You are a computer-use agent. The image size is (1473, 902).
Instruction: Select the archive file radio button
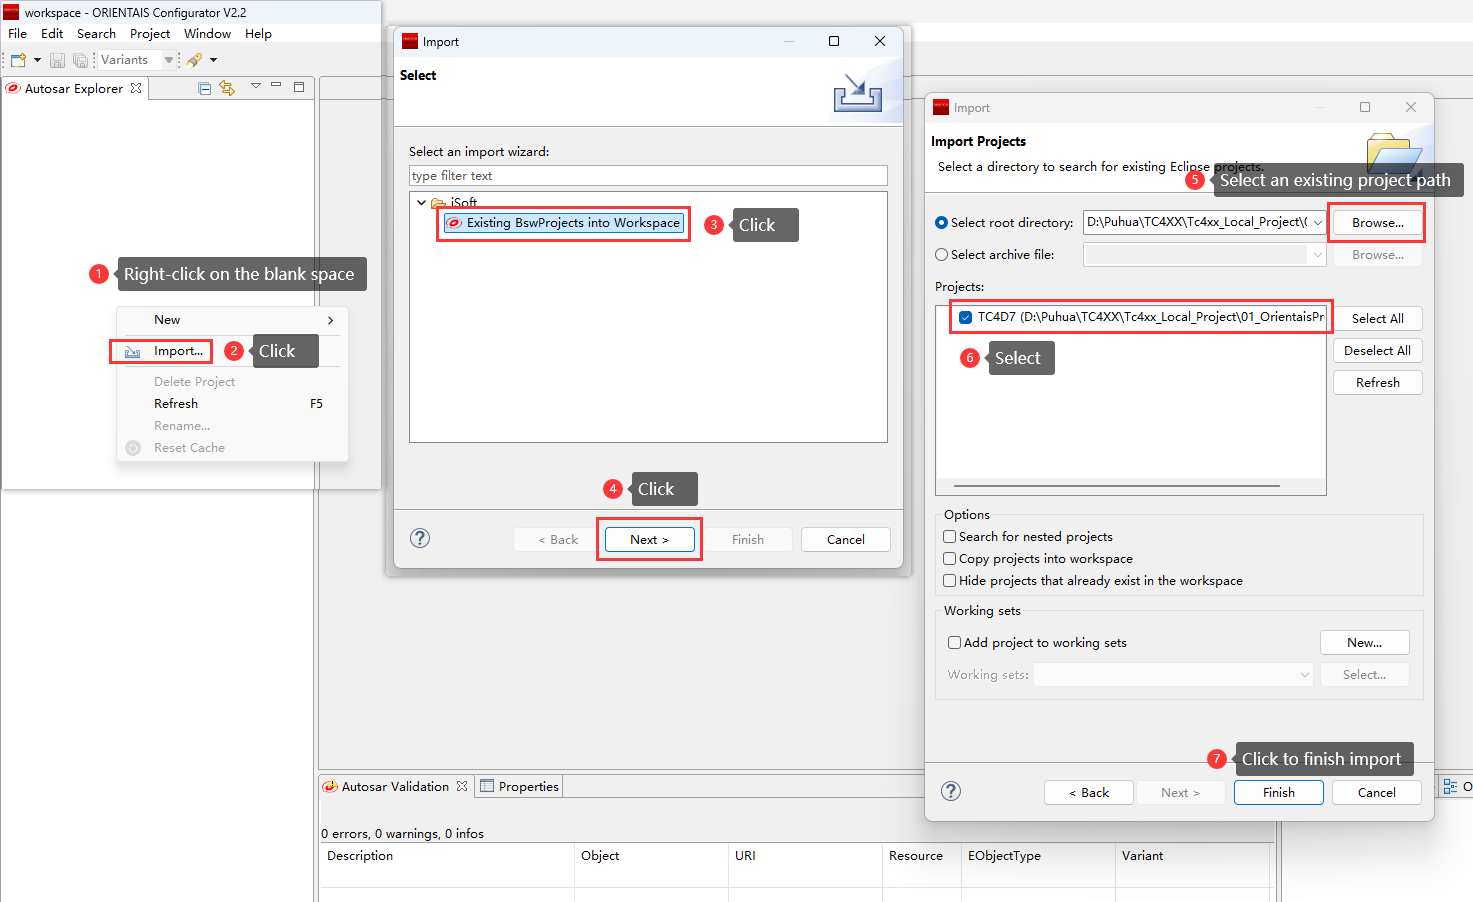[x=941, y=255]
